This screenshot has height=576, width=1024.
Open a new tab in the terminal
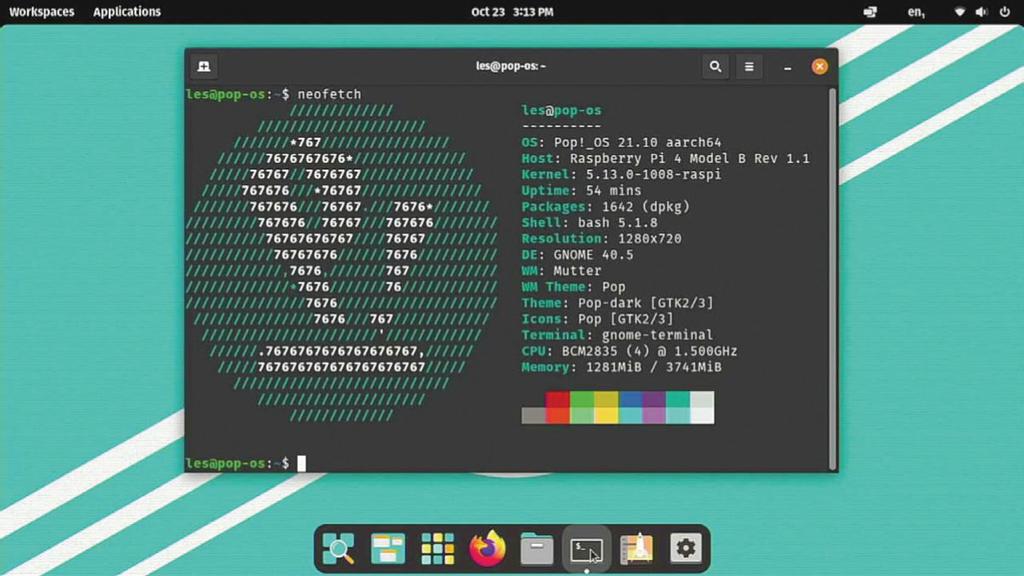point(204,67)
